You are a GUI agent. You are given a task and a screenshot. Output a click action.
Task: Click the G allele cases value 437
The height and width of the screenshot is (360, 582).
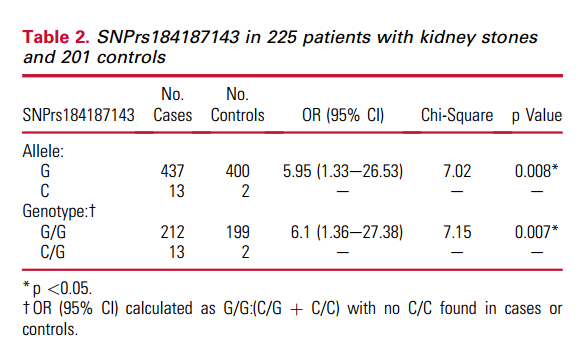click(172, 171)
